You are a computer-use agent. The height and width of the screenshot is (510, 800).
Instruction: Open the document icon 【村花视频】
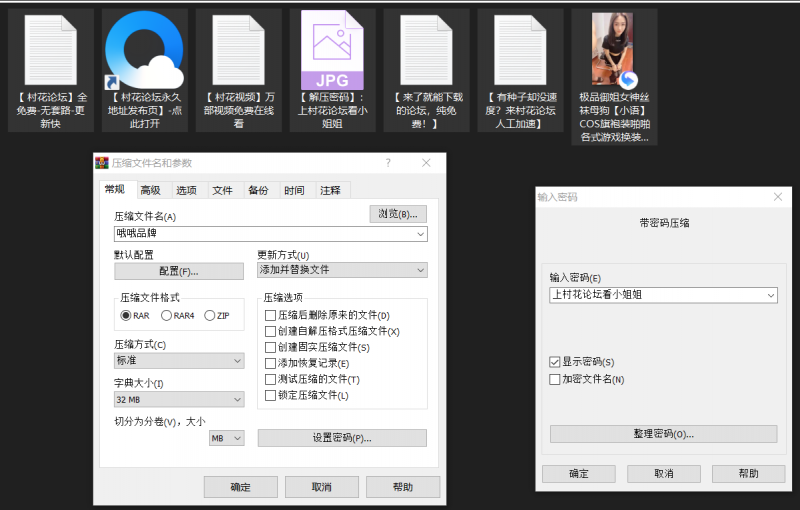coord(238,50)
